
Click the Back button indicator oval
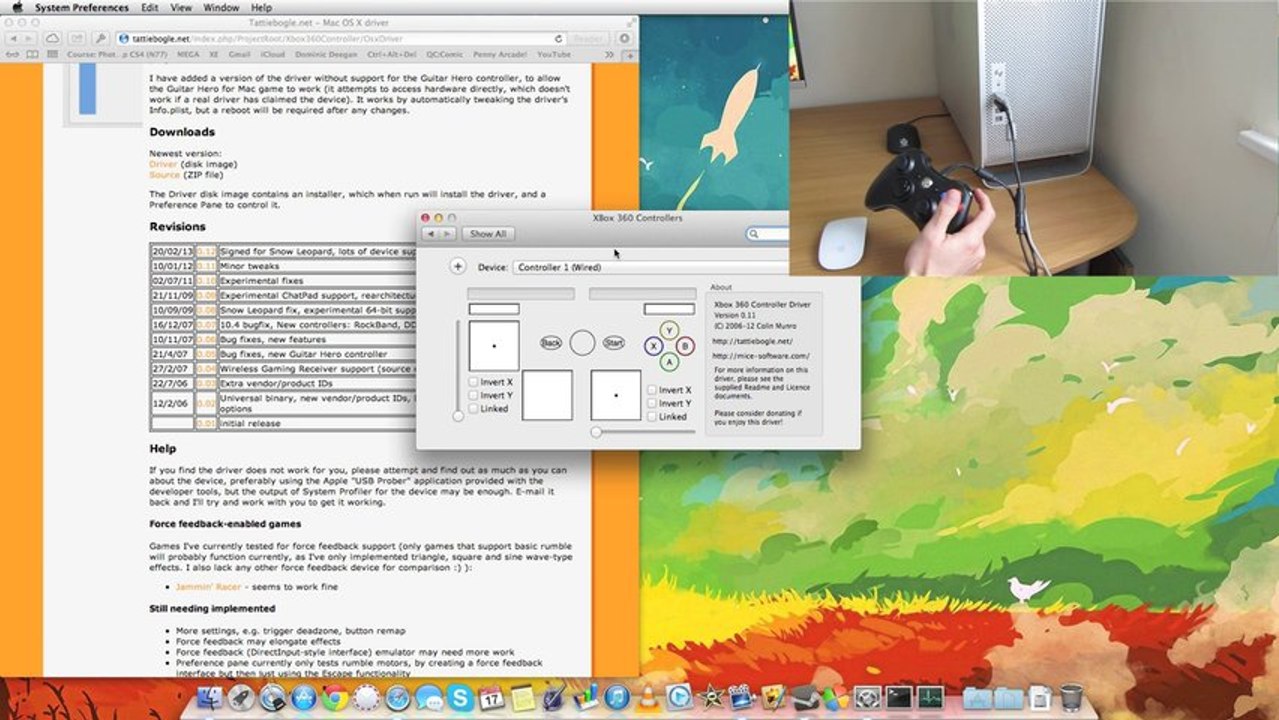click(x=551, y=343)
